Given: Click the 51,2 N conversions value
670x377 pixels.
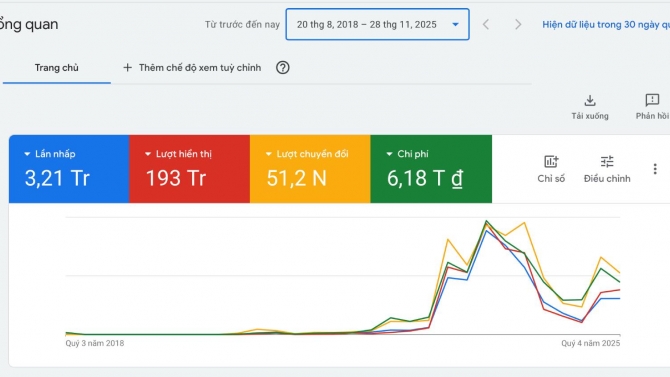Looking at the screenshot, I should pos(297,178).
